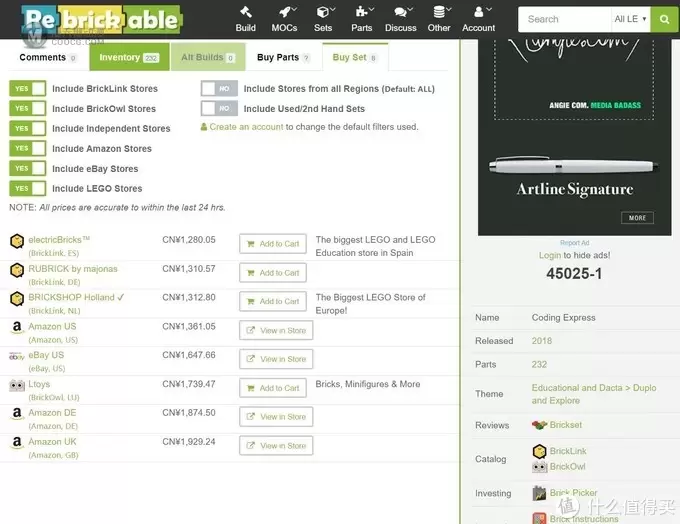Add RUBRICK by majonas offer to cart
This screenshot has width=680, height=524.
(273, 273)
